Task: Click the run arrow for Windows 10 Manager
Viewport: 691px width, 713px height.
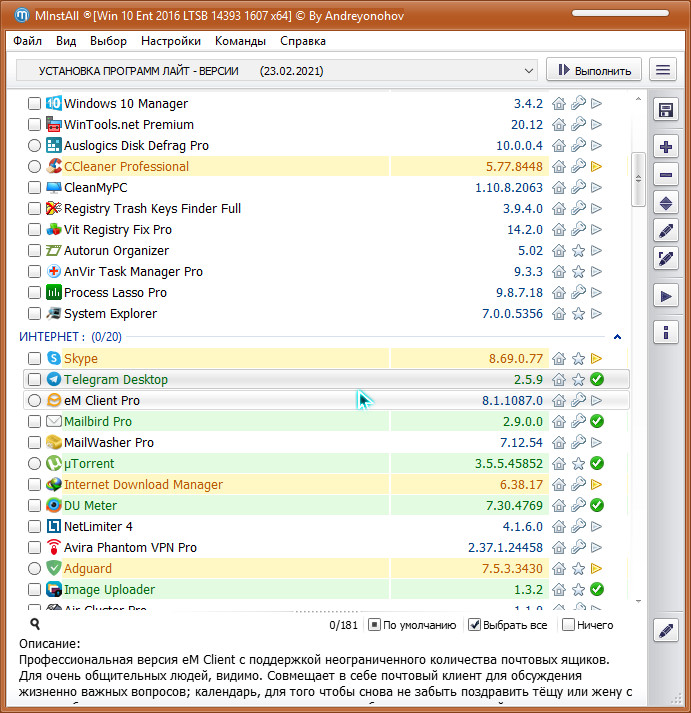Action: [596, 104]
